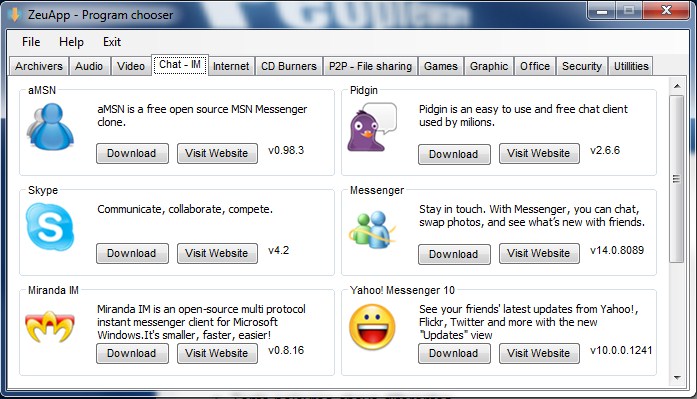Viewport: 697px width, 399px height.
Task: Click the Yahoo! Messenger smiley icon
Action: coord(372,327)
